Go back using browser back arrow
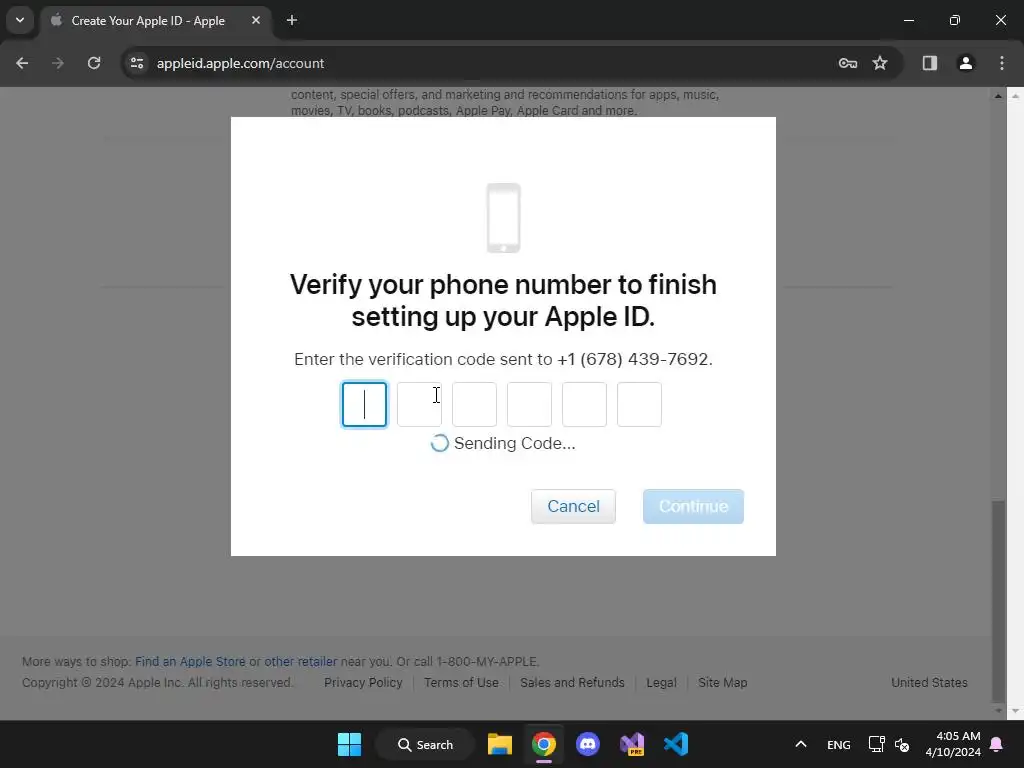 [22, 63]
